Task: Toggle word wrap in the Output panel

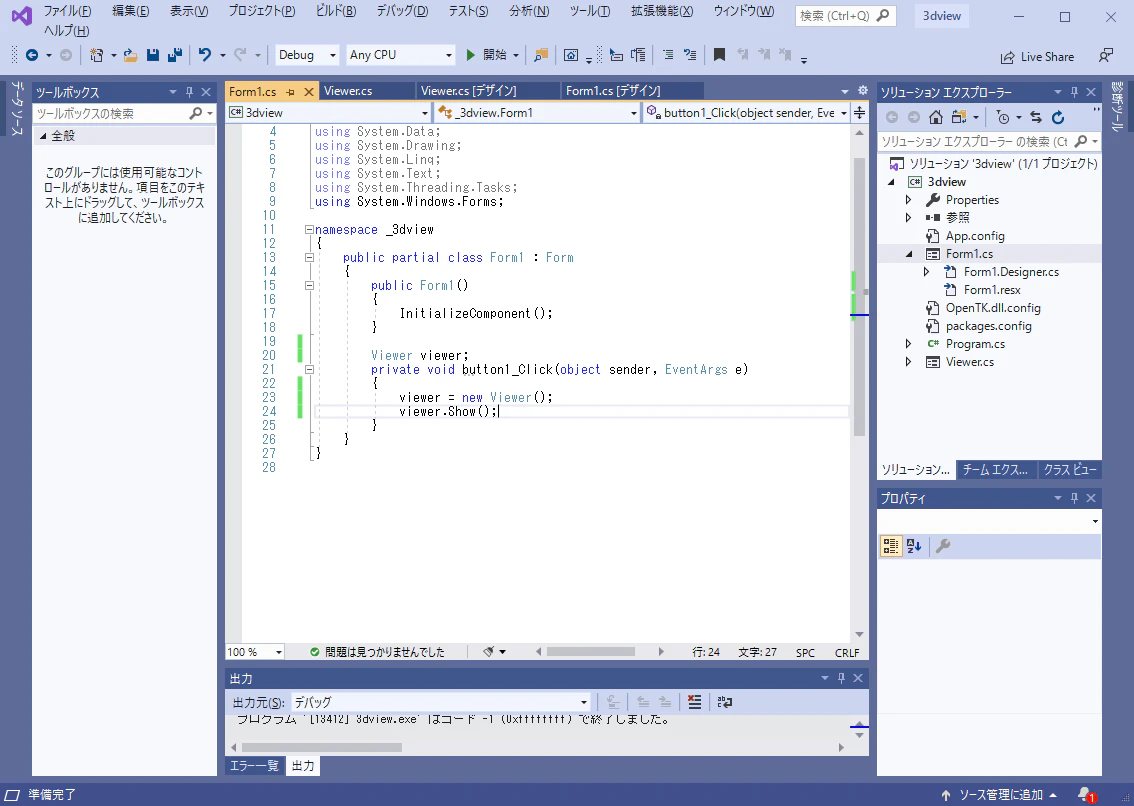Action: (x=725, y=702)
